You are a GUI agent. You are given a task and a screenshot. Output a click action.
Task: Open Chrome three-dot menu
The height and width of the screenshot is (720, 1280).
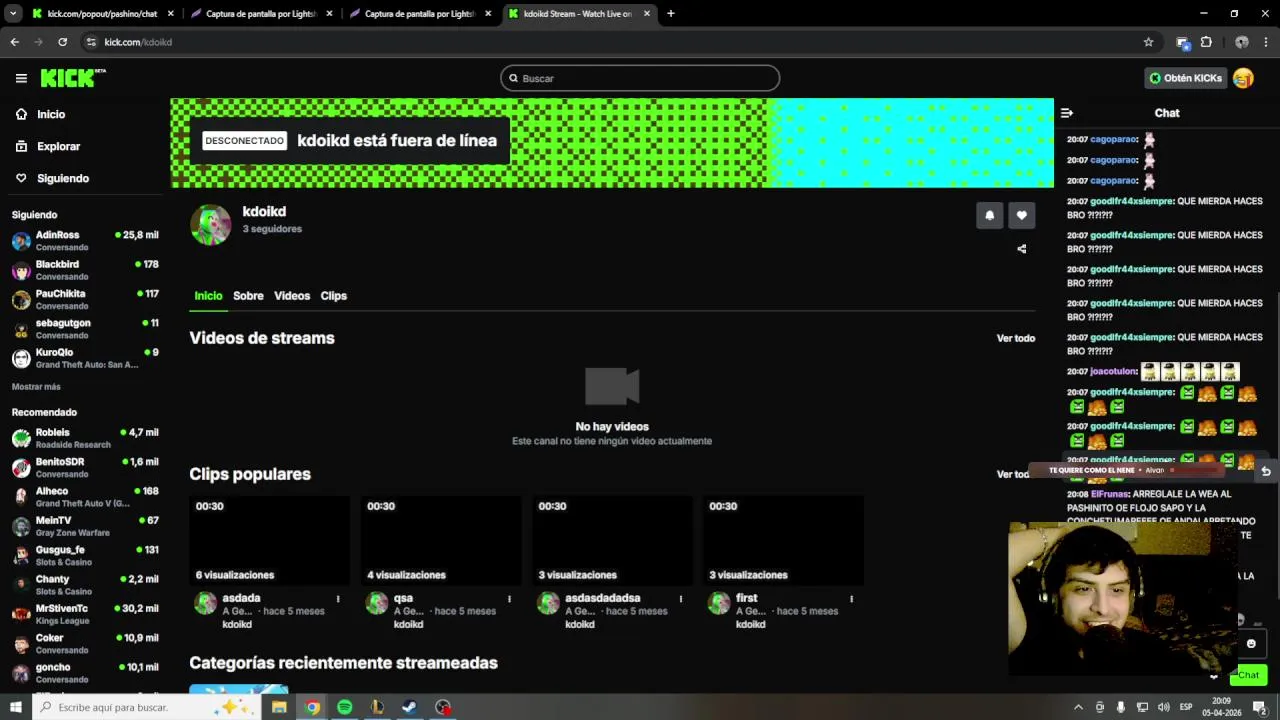(1266, 42)
